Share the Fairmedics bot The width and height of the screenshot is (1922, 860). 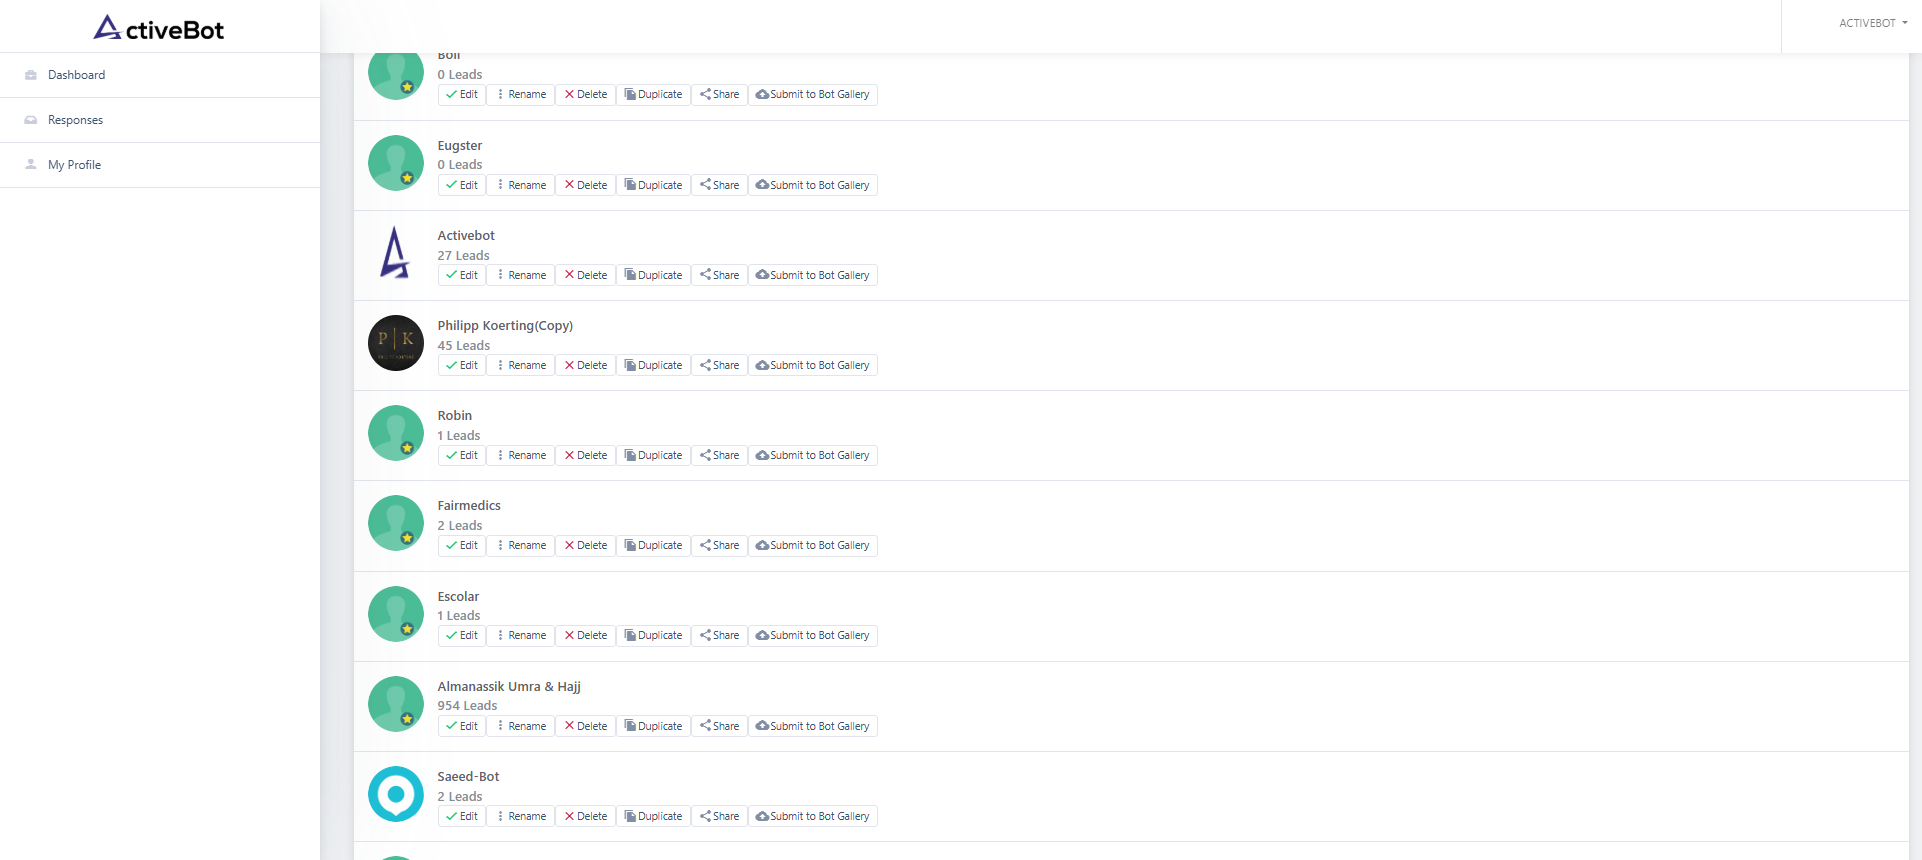click(x=720, y=545)
